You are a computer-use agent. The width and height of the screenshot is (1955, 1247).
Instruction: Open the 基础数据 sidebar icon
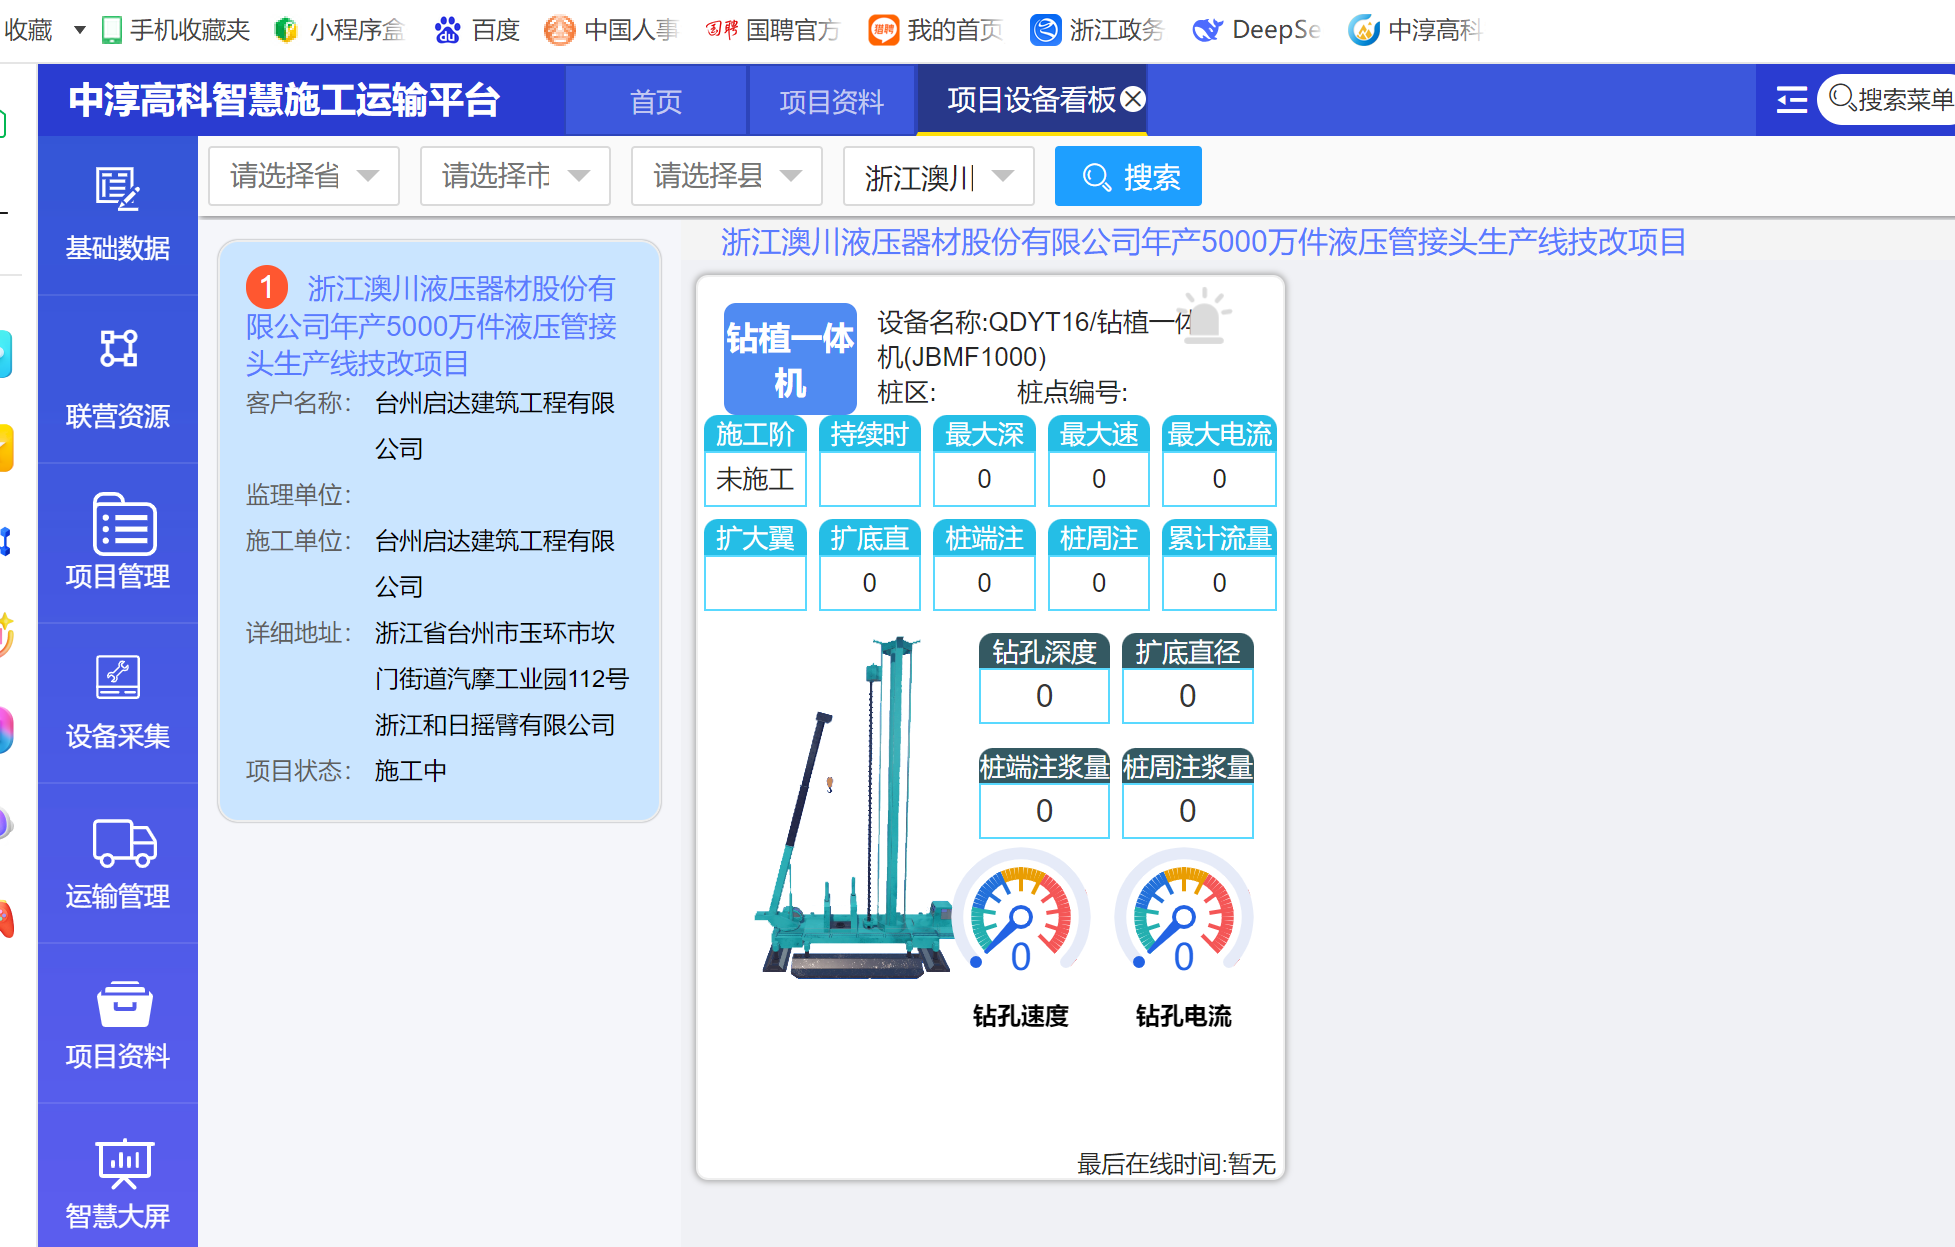click(118, 190)
